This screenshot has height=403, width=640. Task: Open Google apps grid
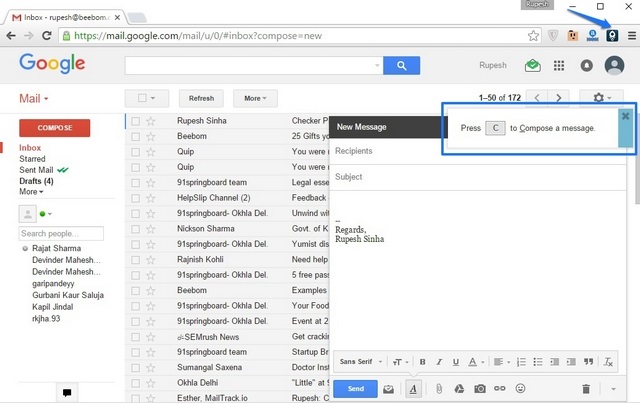pos(559,65)
